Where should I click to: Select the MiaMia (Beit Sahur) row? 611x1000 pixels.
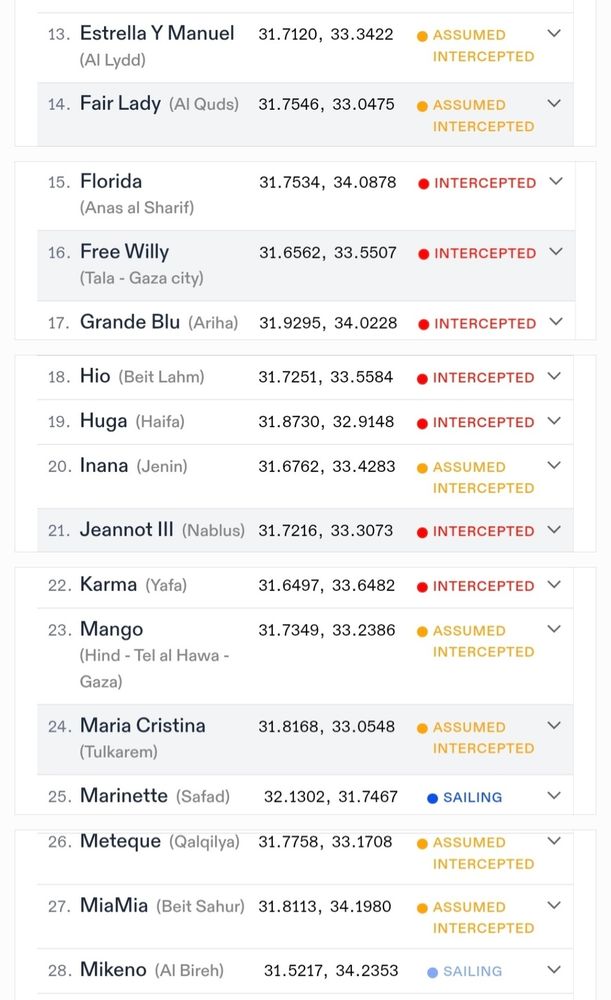[x=114, y=906]
